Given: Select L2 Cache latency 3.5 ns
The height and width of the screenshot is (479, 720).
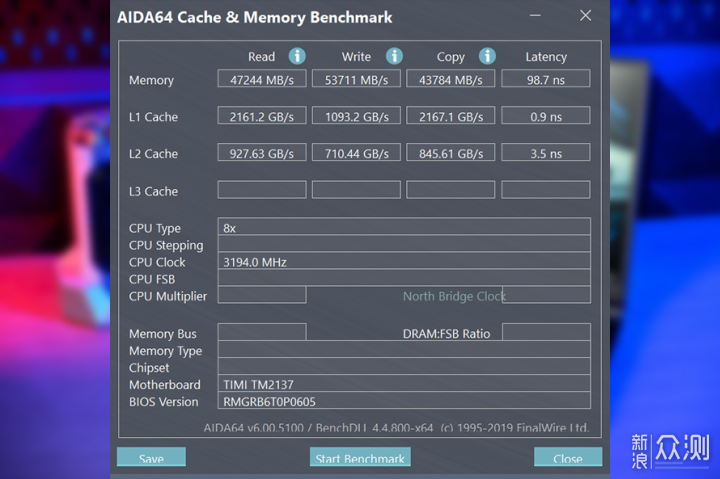Looking at the screenshot, I should [546, 152].
